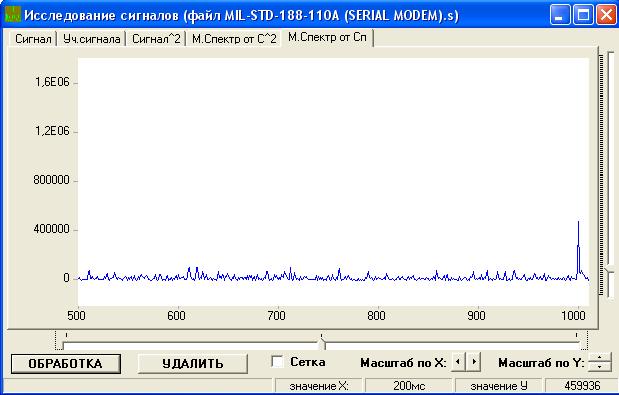Maximize the signal analysis window

[x=583, y=15]
